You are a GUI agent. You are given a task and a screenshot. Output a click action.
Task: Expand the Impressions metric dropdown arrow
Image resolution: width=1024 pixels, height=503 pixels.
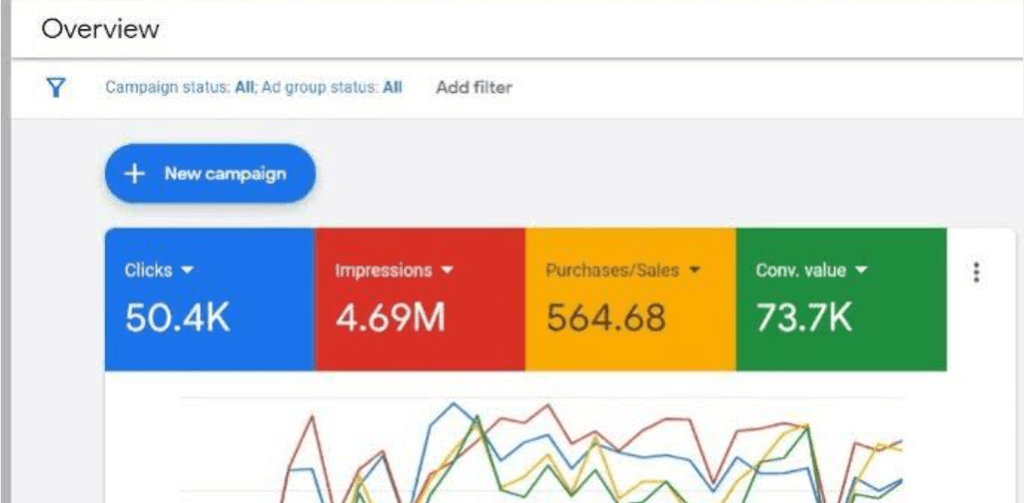click(x=447, y=271)
